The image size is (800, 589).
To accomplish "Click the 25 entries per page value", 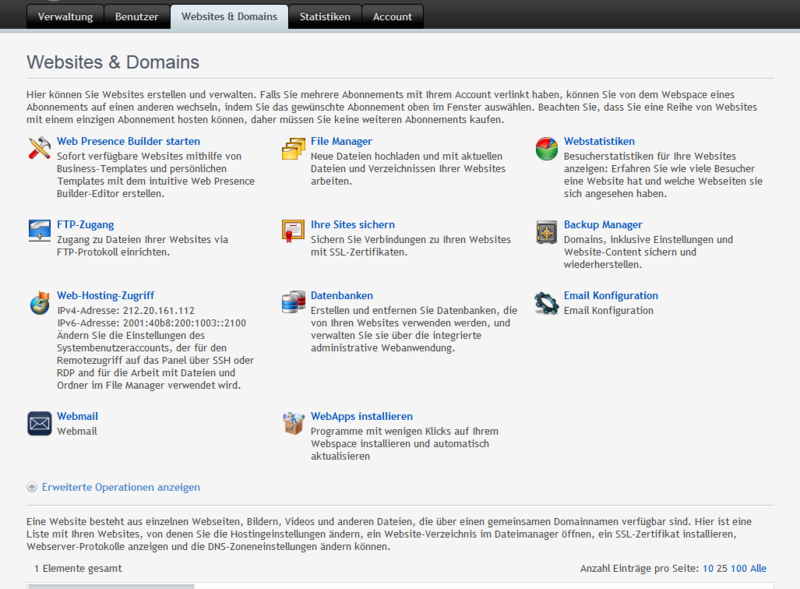I will [x=722, y=569].
